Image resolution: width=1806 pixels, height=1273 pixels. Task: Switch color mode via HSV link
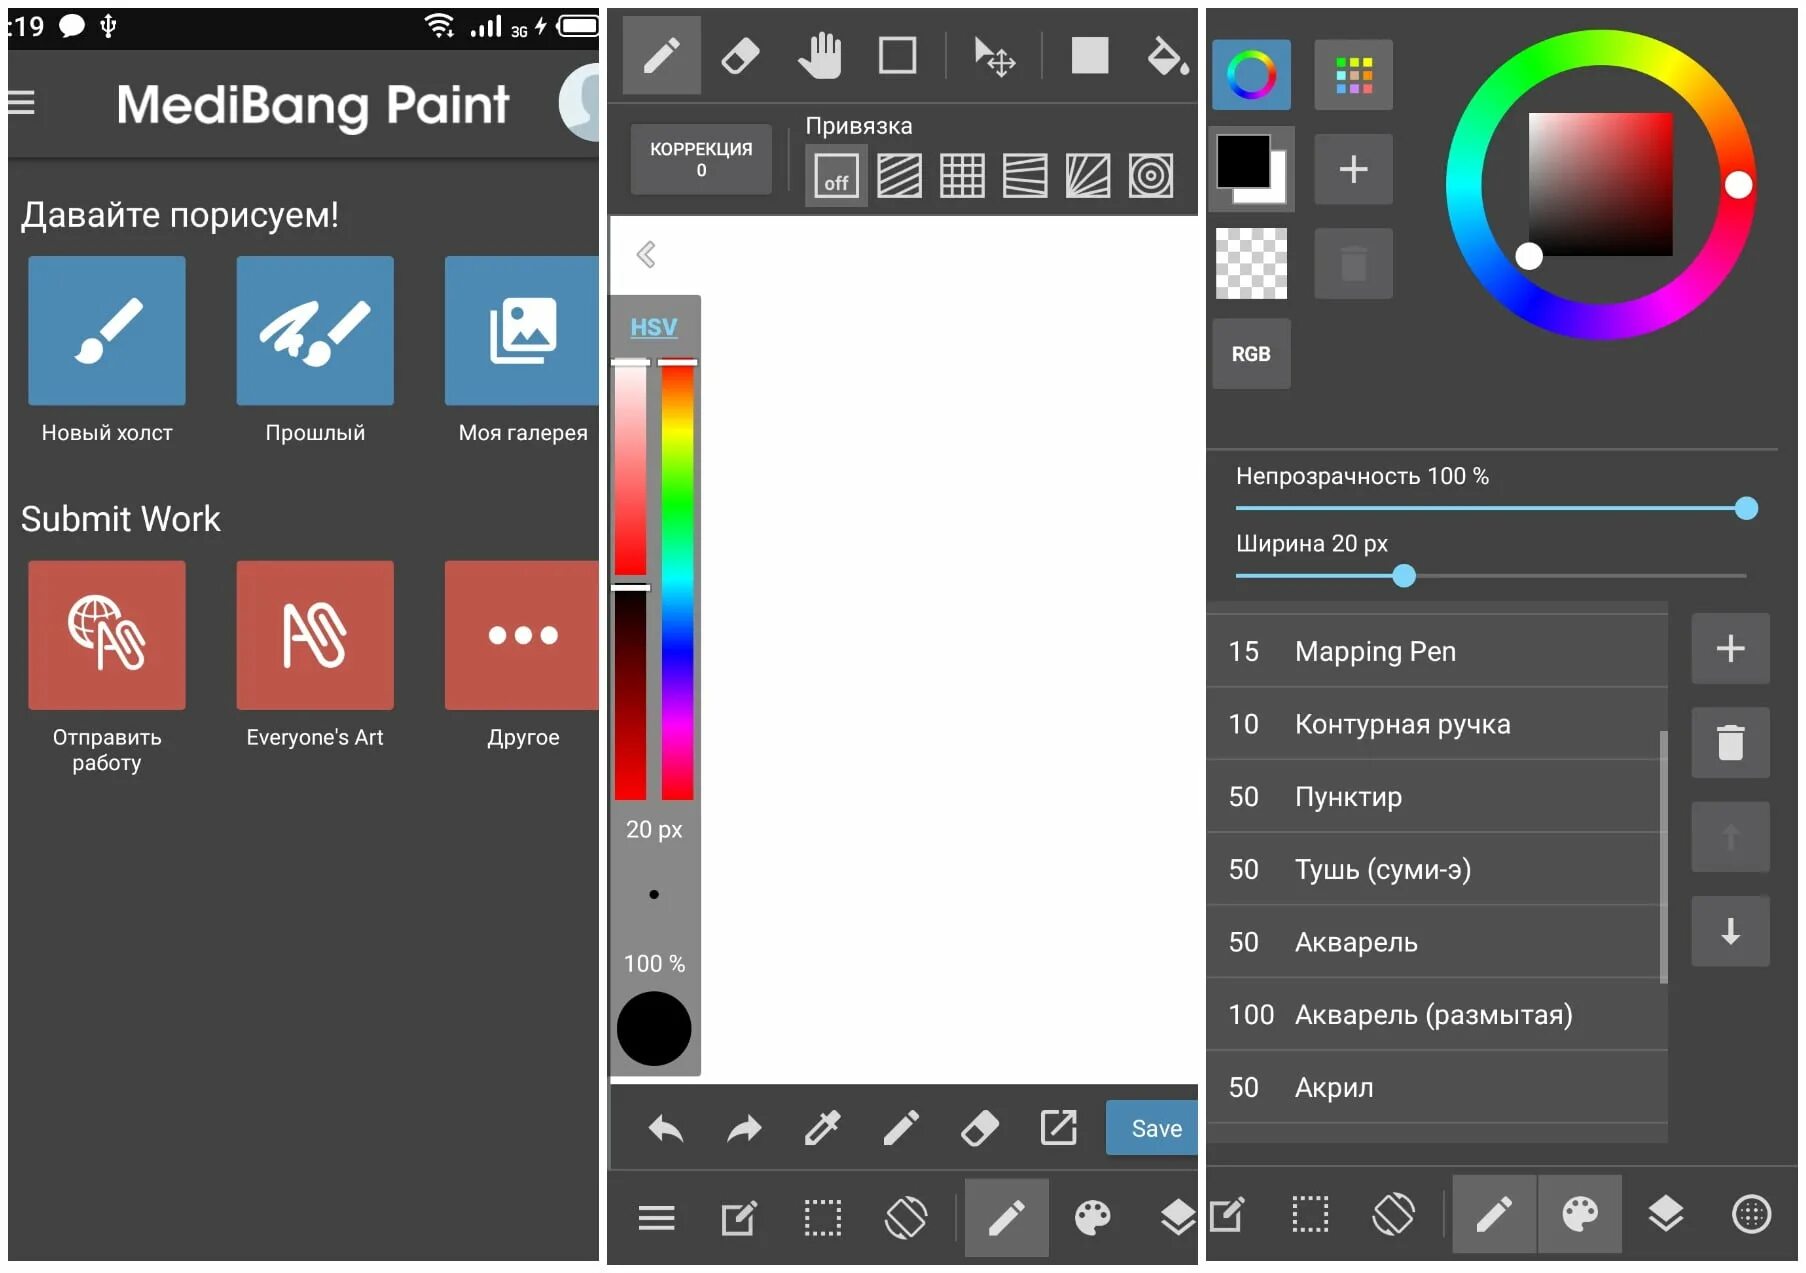pos(653,327)
